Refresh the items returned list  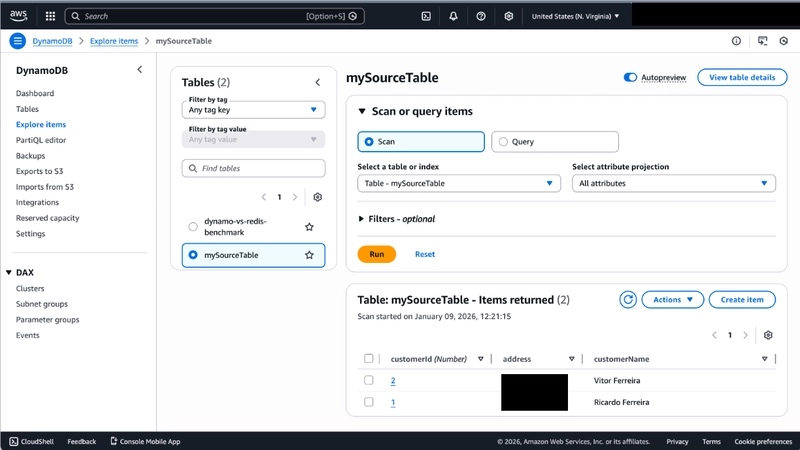coord(628,299)
